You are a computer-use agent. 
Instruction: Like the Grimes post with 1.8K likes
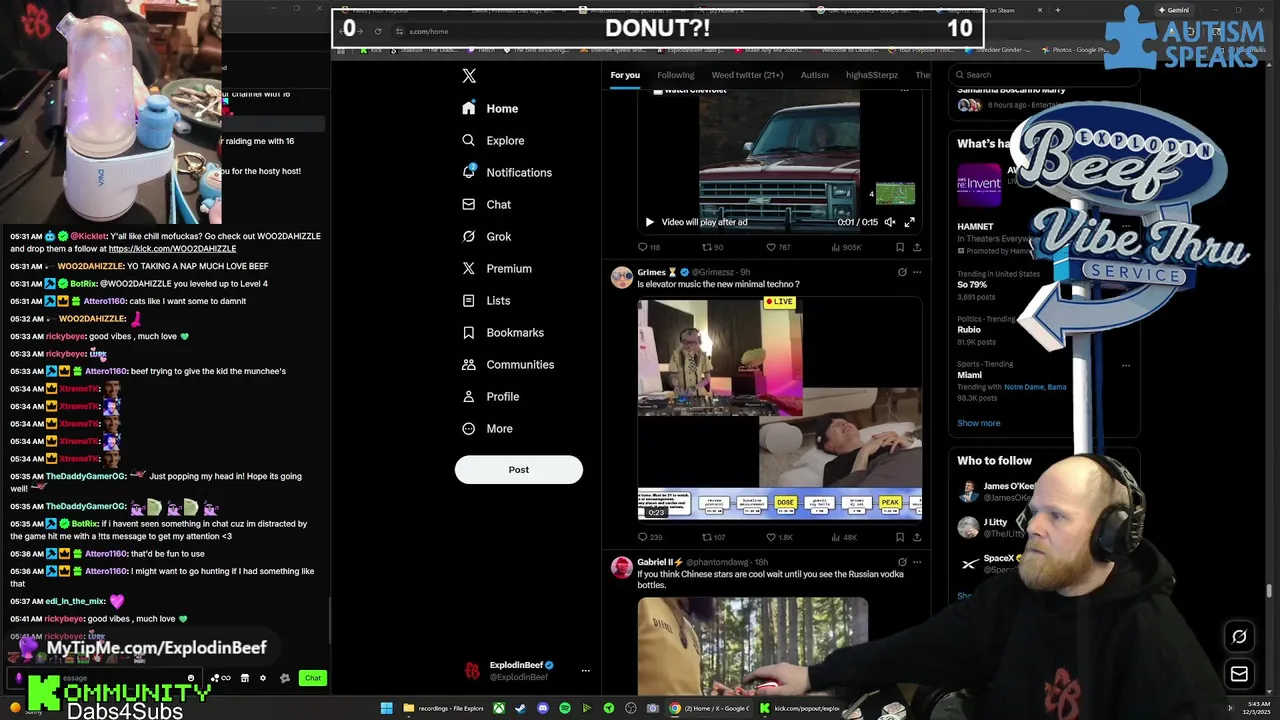coord(779,537)
